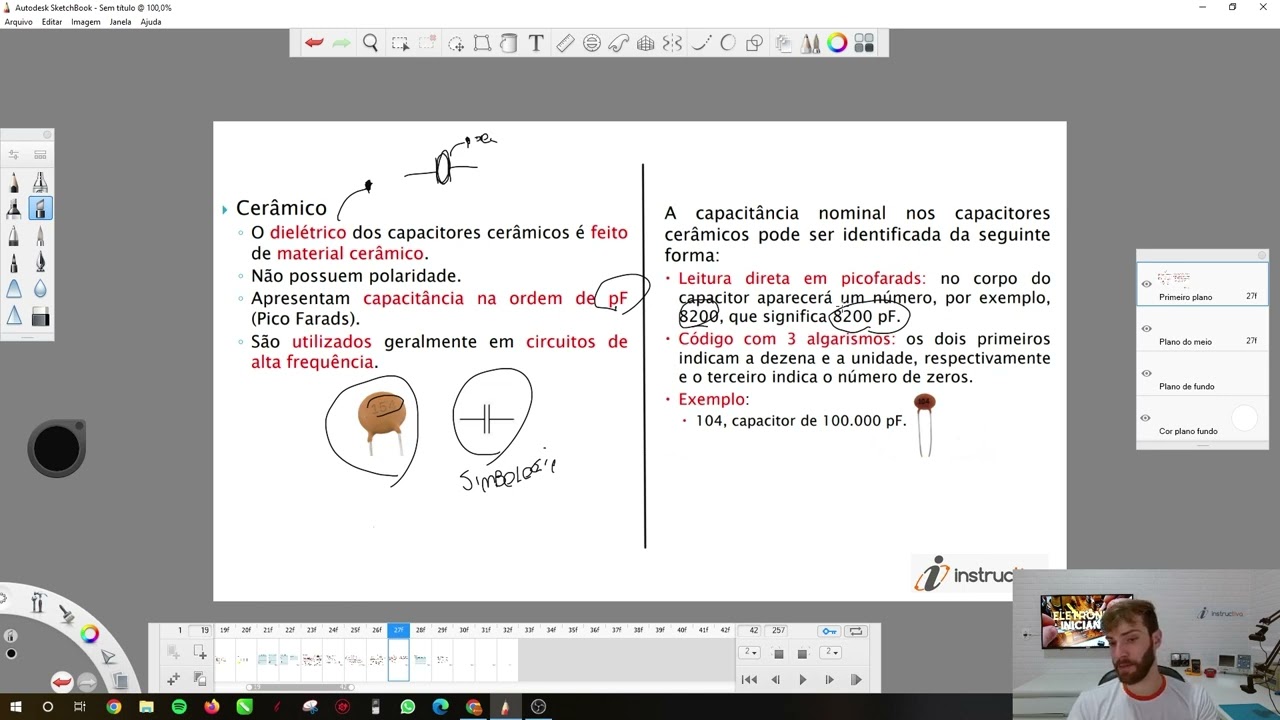
Task: Jump to the last frame
Action: tap(856, 680)
